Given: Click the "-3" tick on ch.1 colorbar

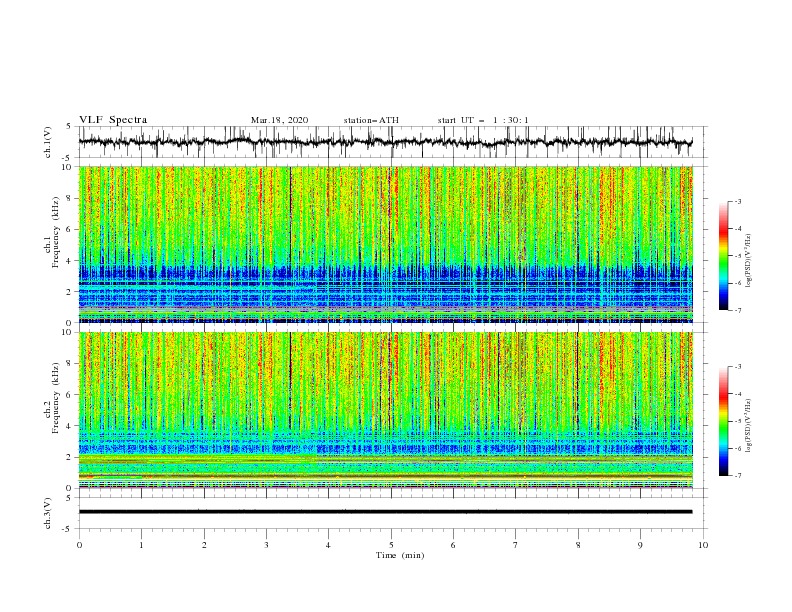Looking at the screenshot, I should 738,201.
